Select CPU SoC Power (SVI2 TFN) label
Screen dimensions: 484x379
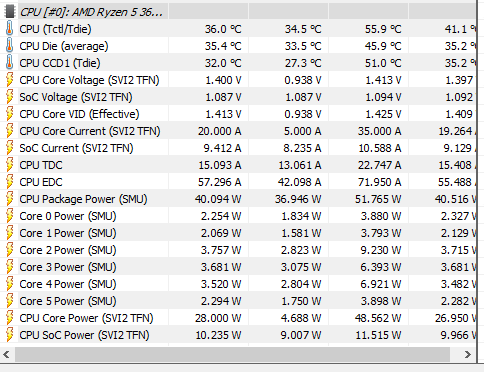click(84, 335)
